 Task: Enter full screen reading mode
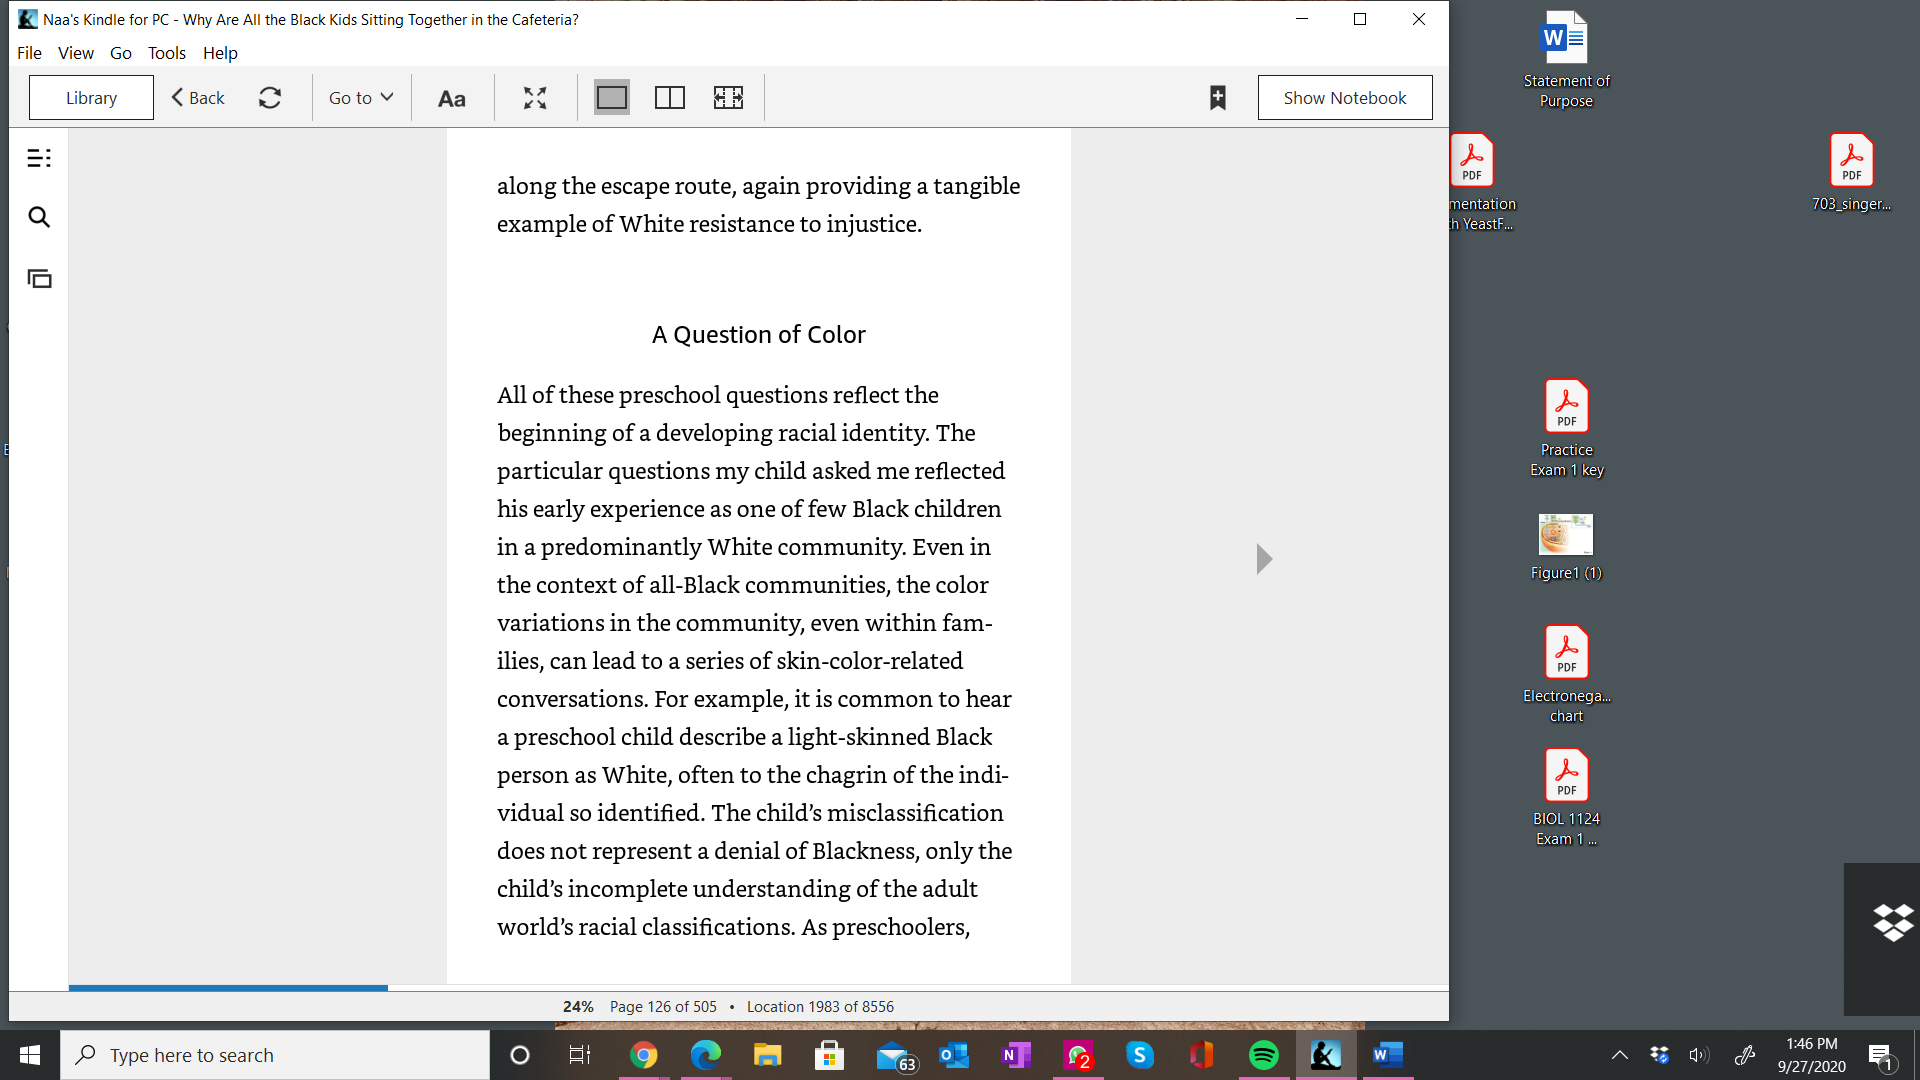pos(535,98)
